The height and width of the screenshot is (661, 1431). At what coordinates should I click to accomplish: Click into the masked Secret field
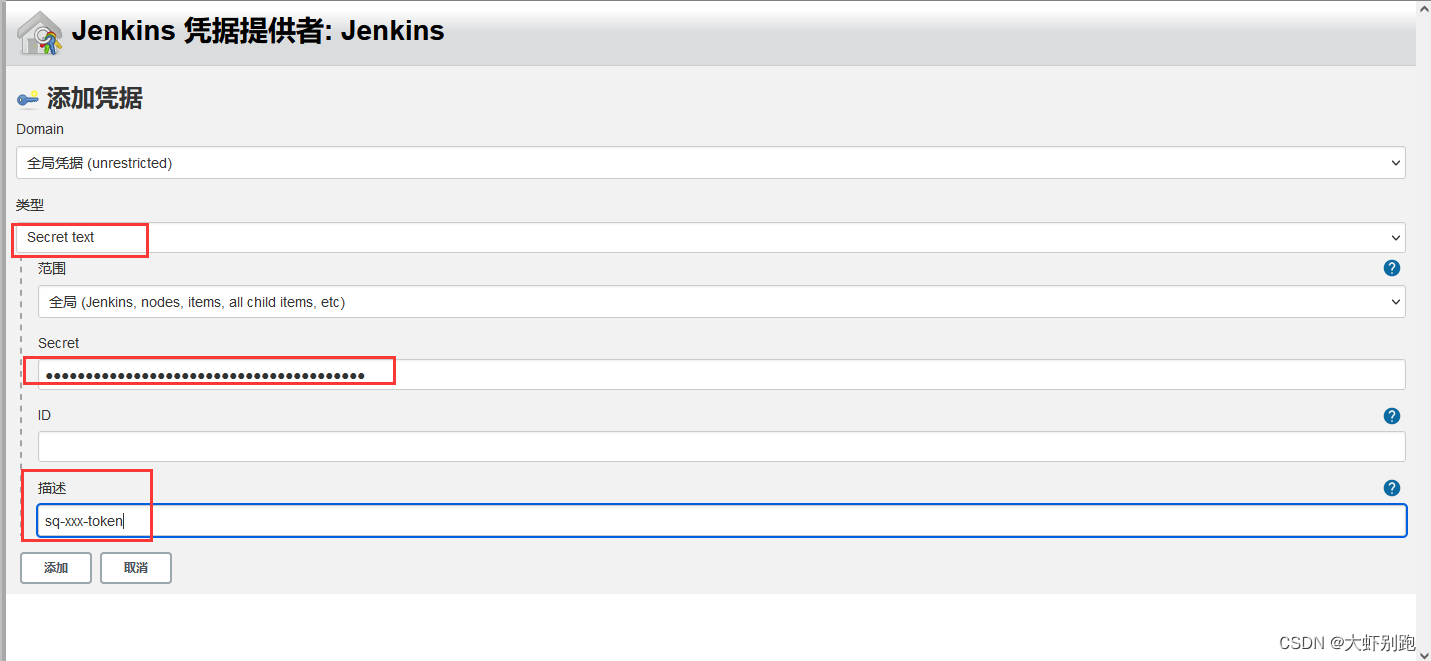point(721,375)
